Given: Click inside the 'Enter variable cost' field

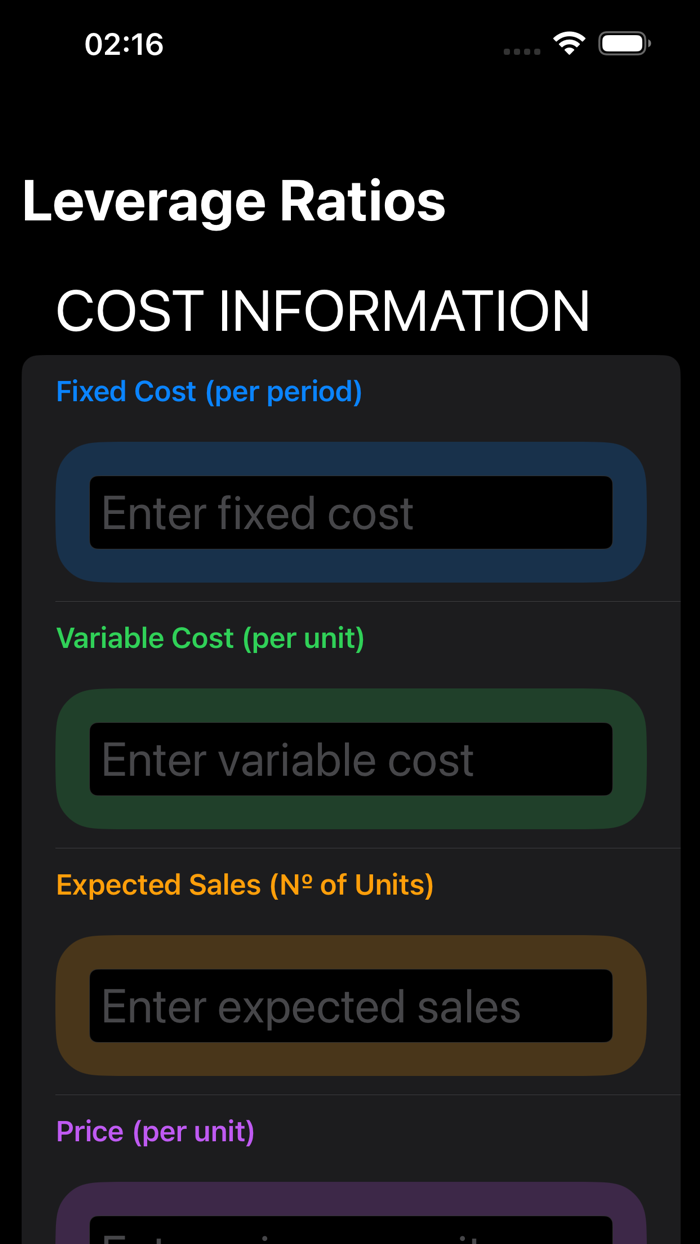Looking at the screenshot, I should point(351,758).
